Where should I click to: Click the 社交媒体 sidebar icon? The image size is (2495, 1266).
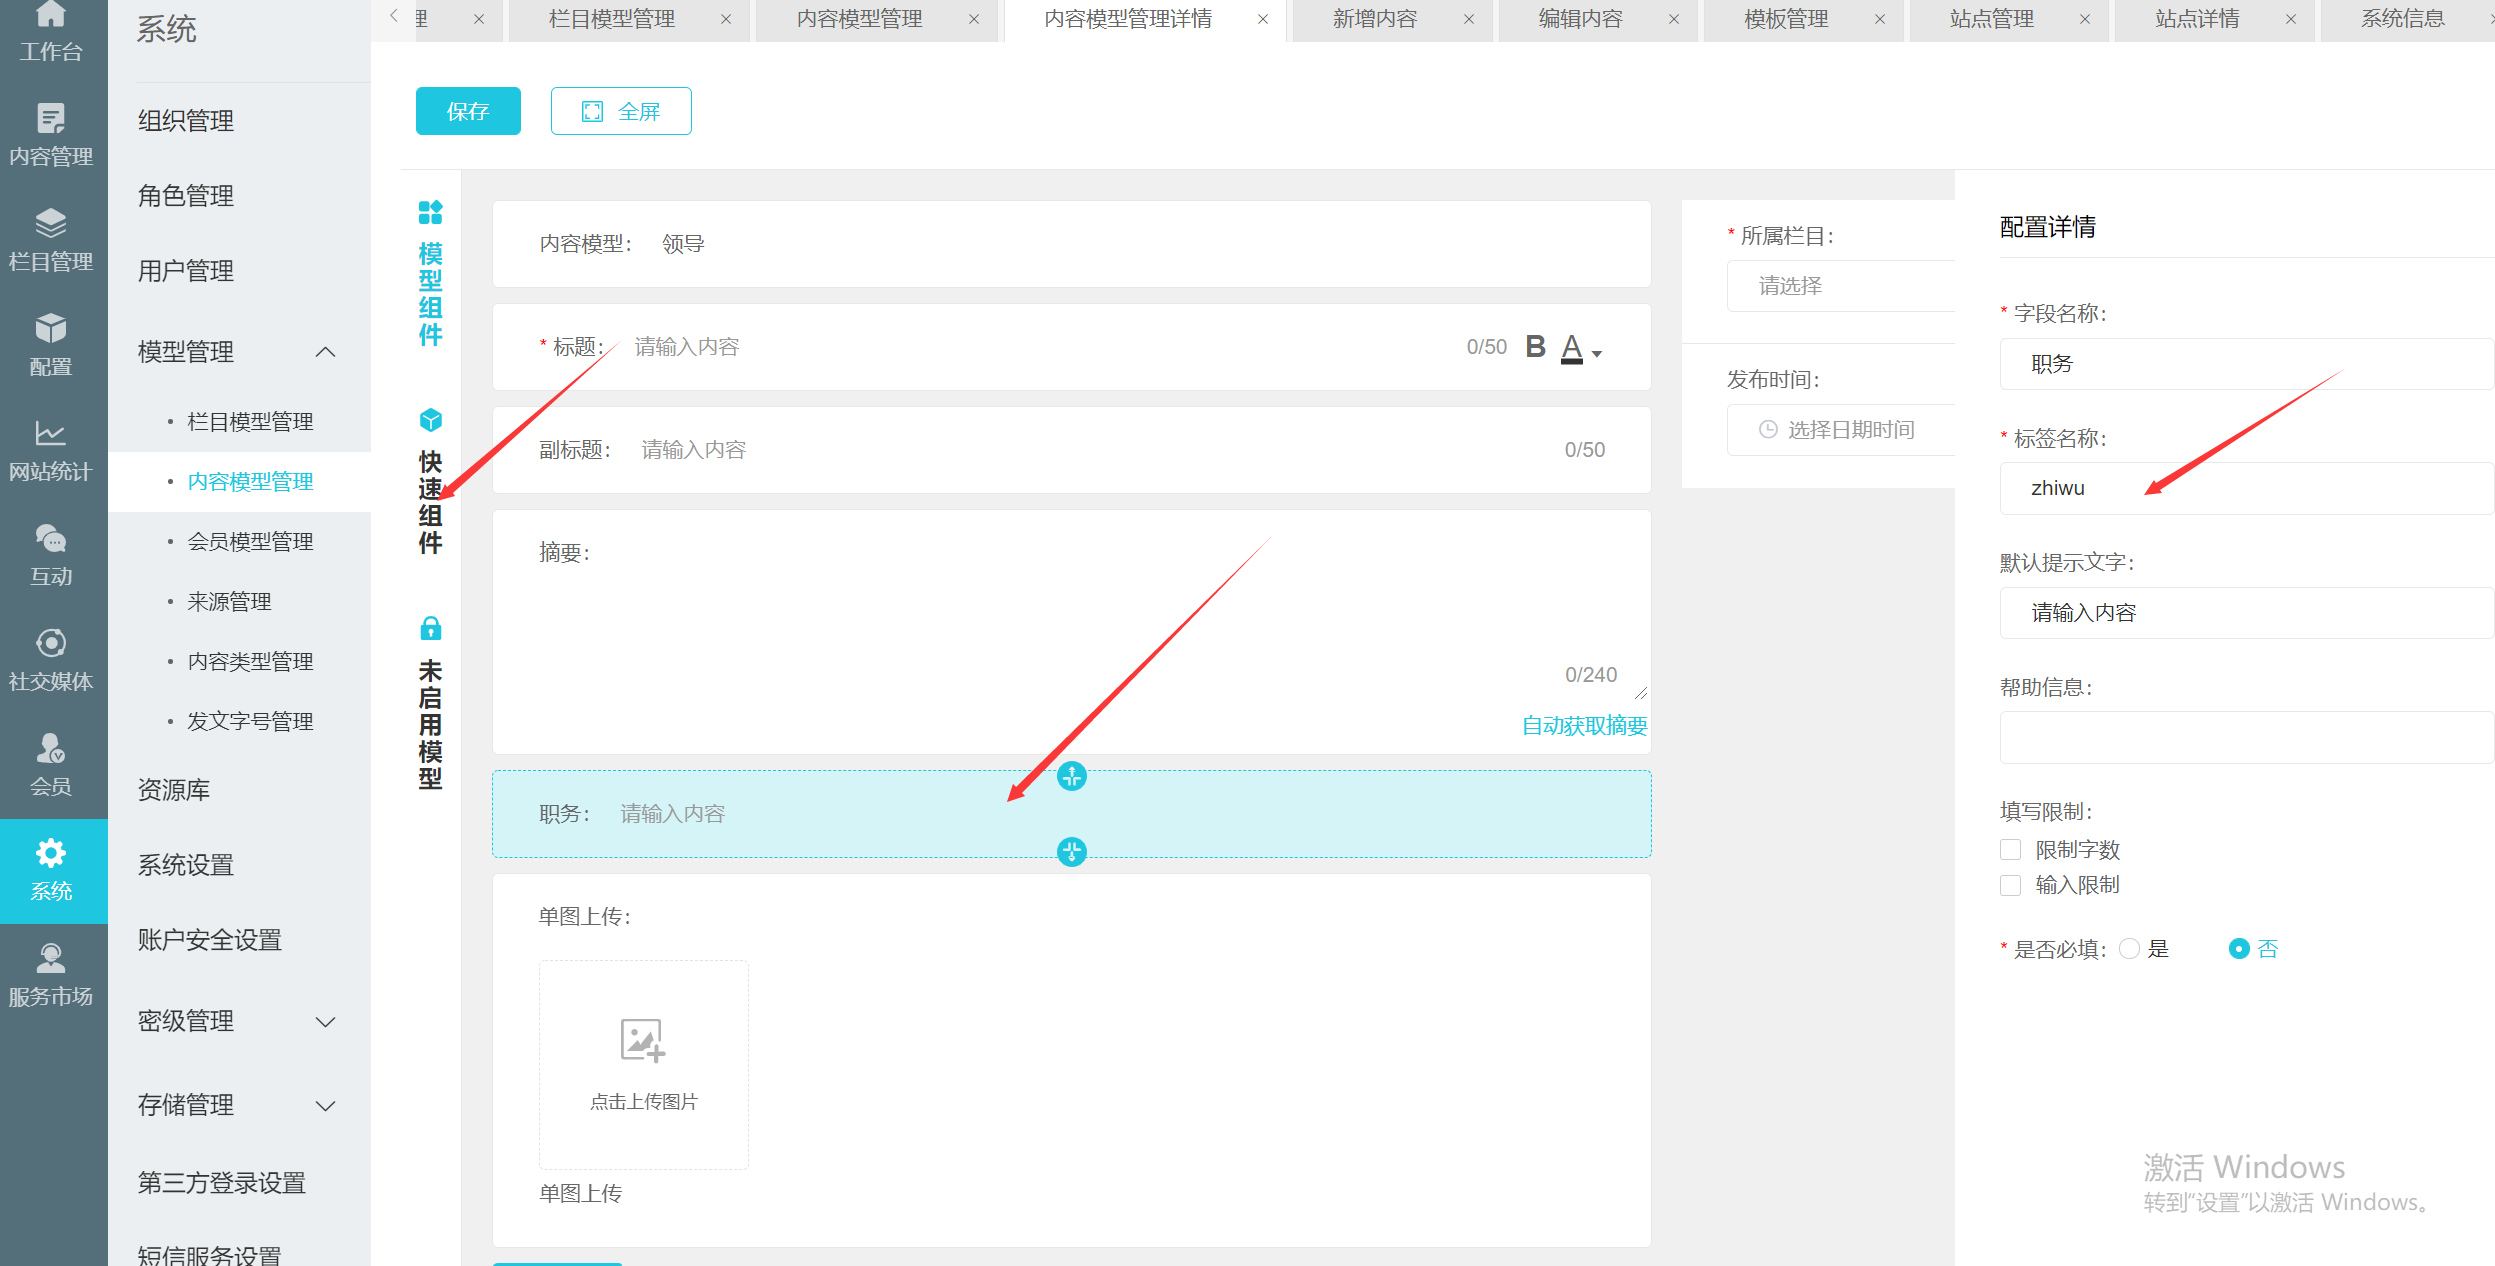click(x=50, y=643)
